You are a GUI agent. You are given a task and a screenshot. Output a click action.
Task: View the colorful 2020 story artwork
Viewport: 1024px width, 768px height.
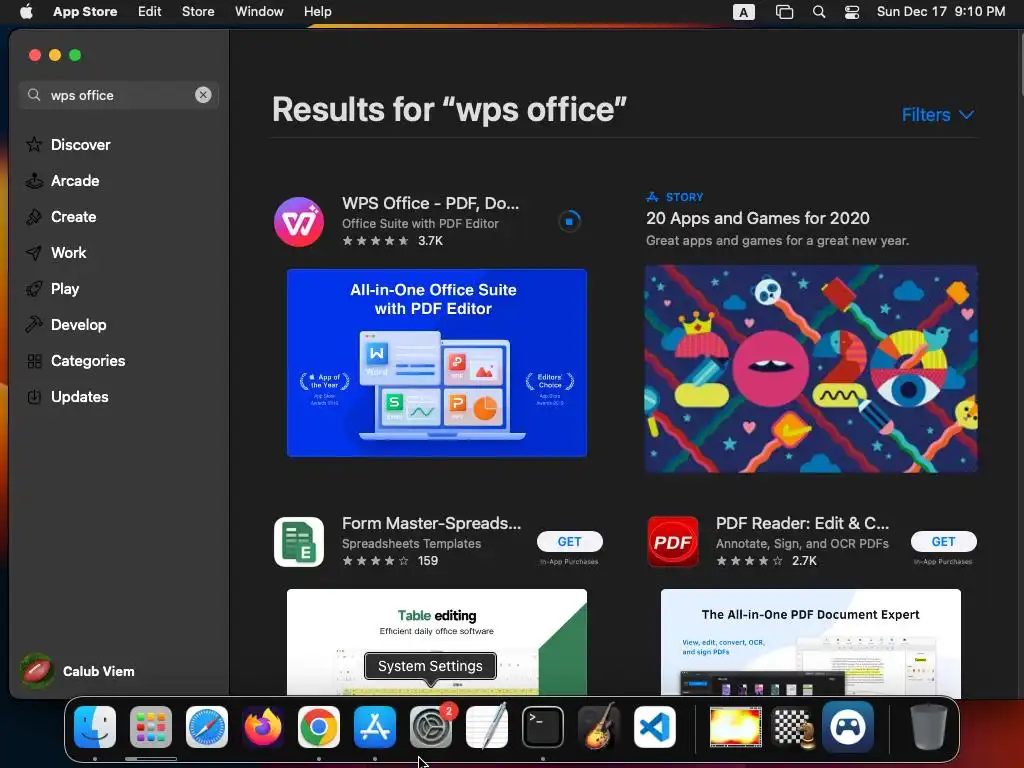tap(811, 369)
